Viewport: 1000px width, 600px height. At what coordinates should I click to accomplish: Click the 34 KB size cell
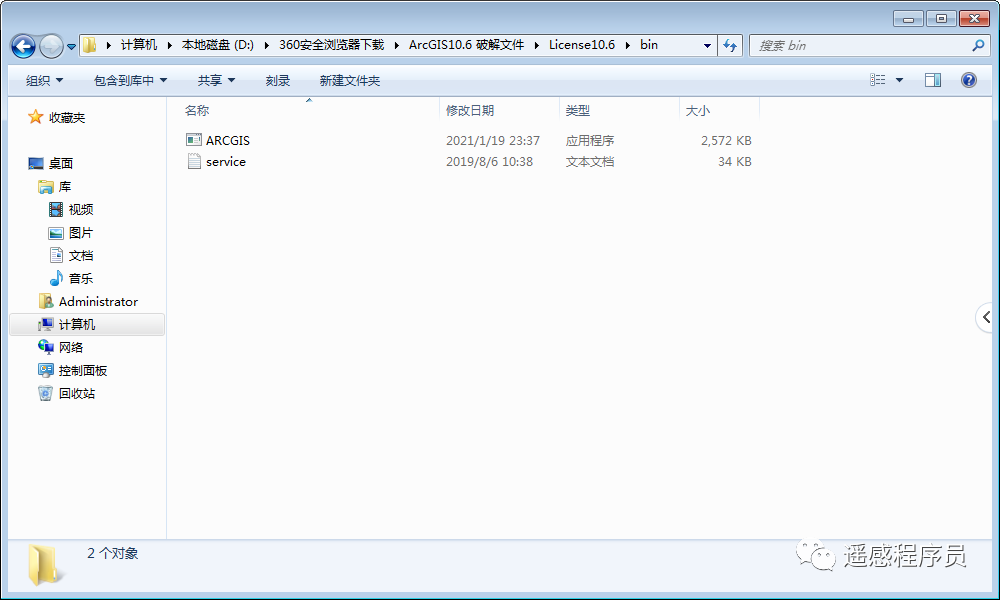coord(735,162)
